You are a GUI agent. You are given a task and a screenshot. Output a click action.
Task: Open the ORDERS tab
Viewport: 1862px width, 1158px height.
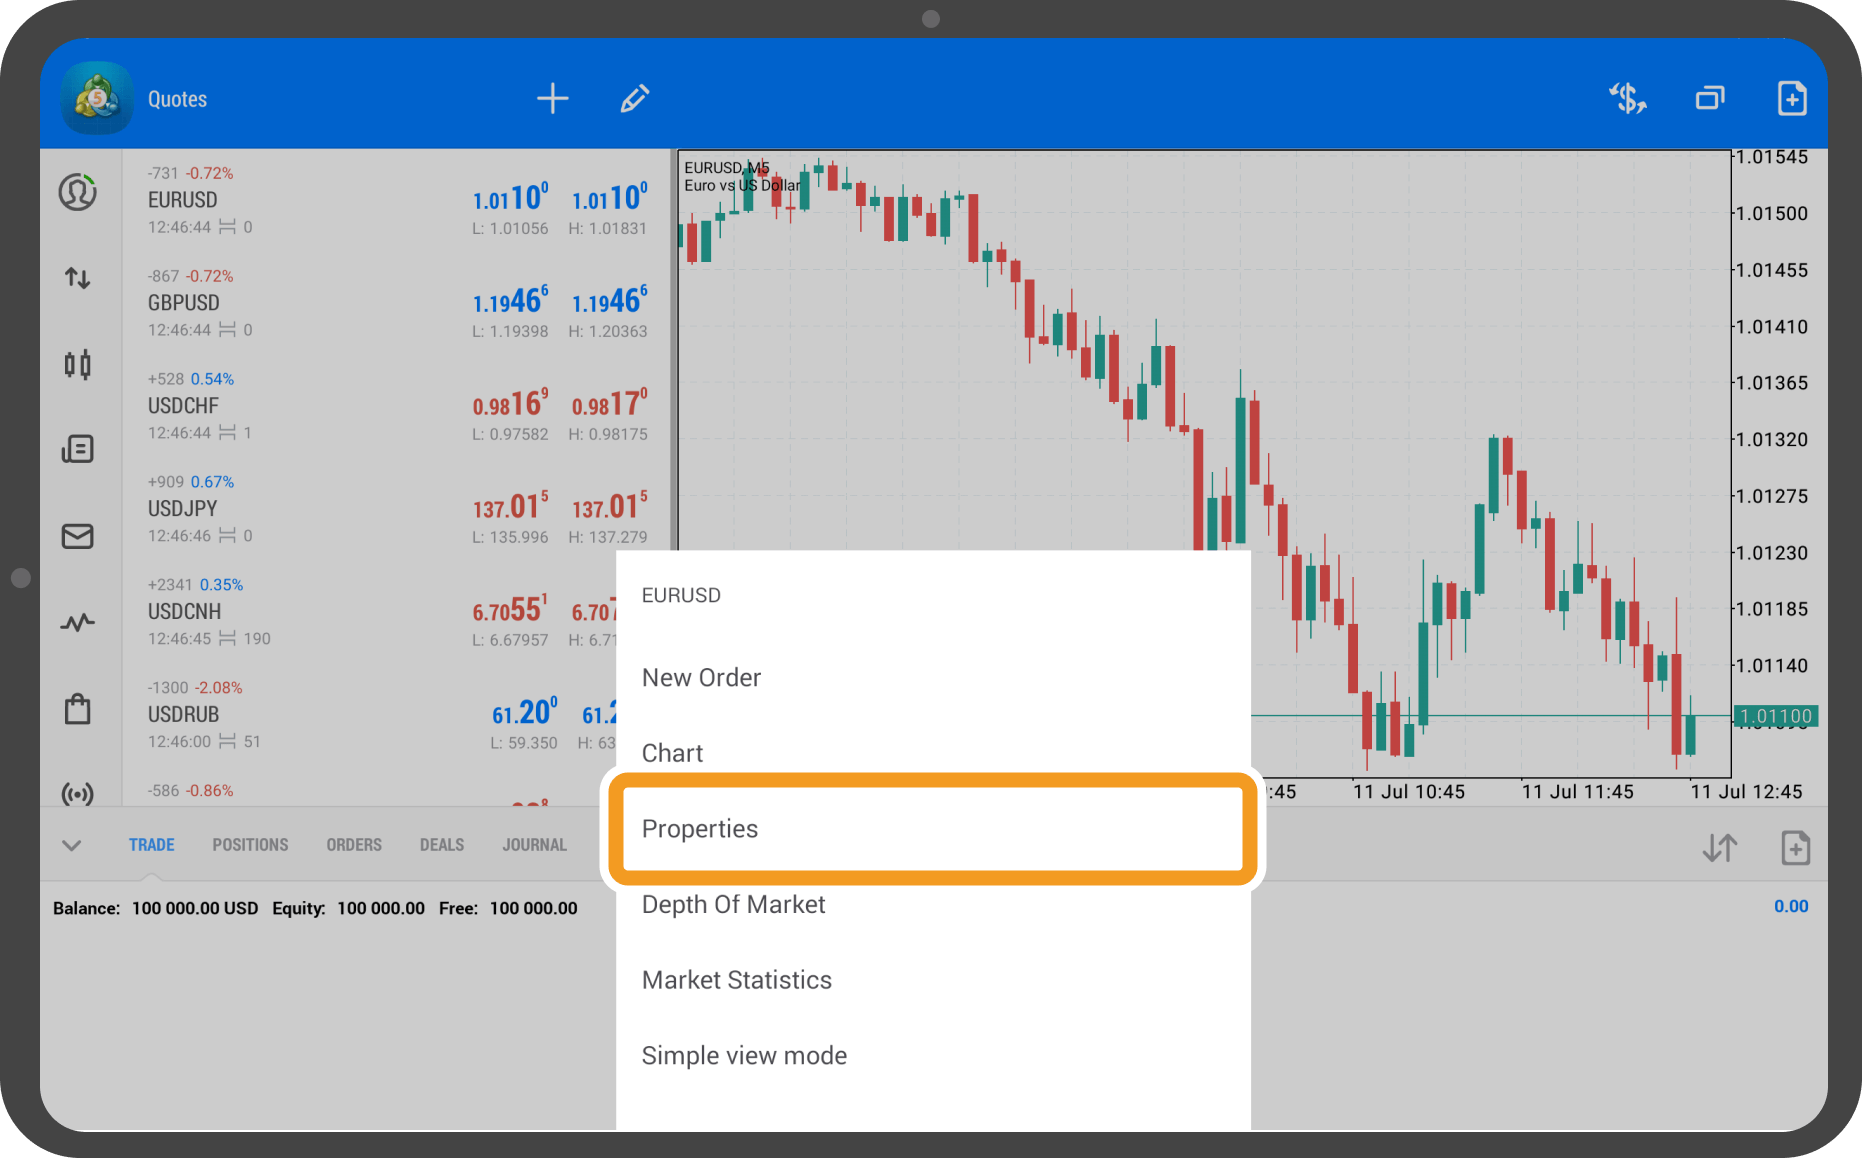[354, 845]
